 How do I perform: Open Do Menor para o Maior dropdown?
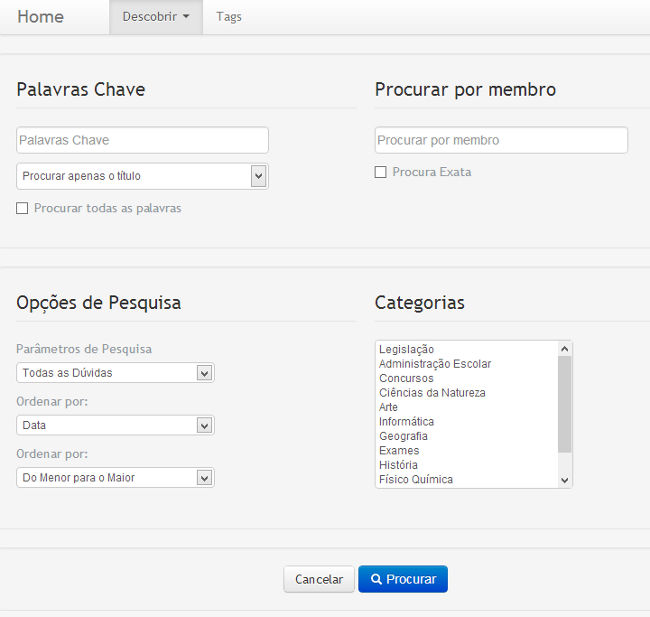point(115,478)
